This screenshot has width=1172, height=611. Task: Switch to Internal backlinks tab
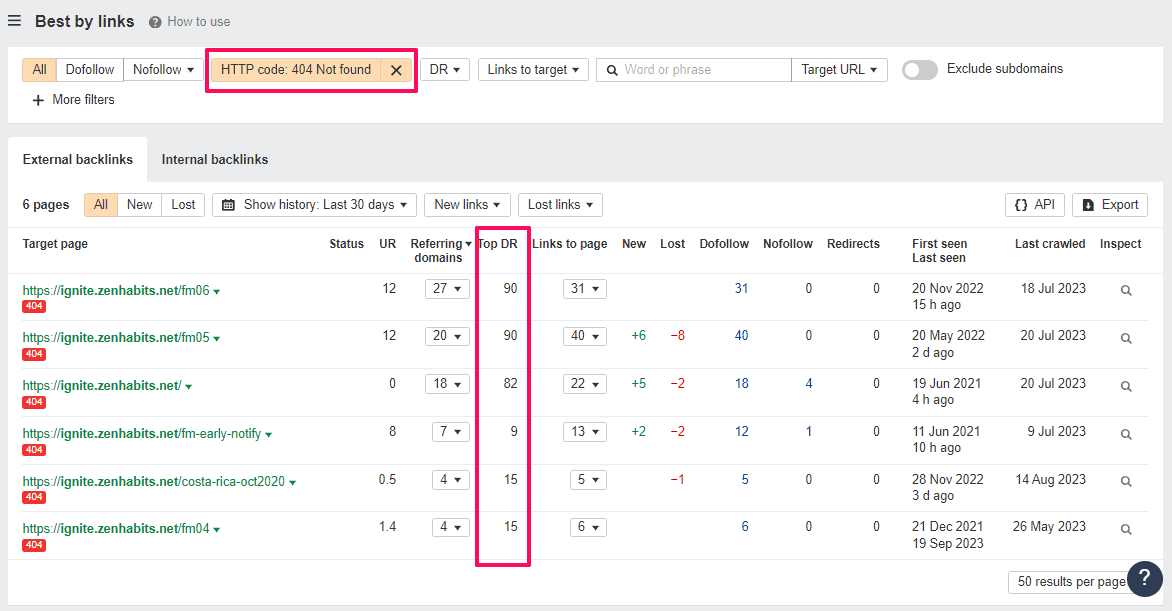coord(215,159)
